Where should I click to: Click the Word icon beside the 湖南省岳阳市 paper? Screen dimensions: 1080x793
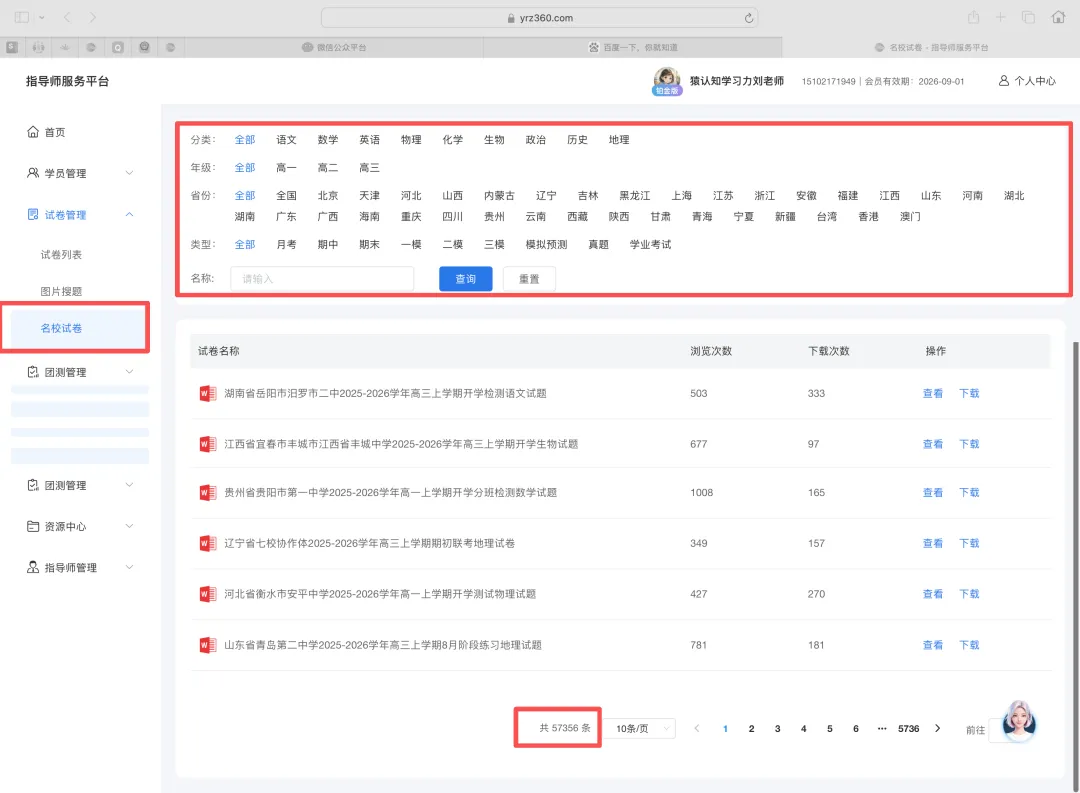pyautogui.click(x=207, y=392)
